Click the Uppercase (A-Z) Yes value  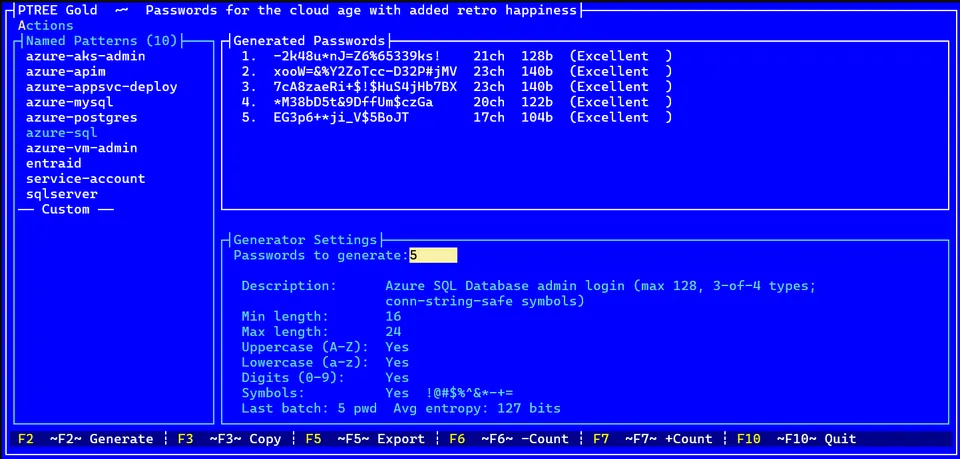click(x=397, y=347)
